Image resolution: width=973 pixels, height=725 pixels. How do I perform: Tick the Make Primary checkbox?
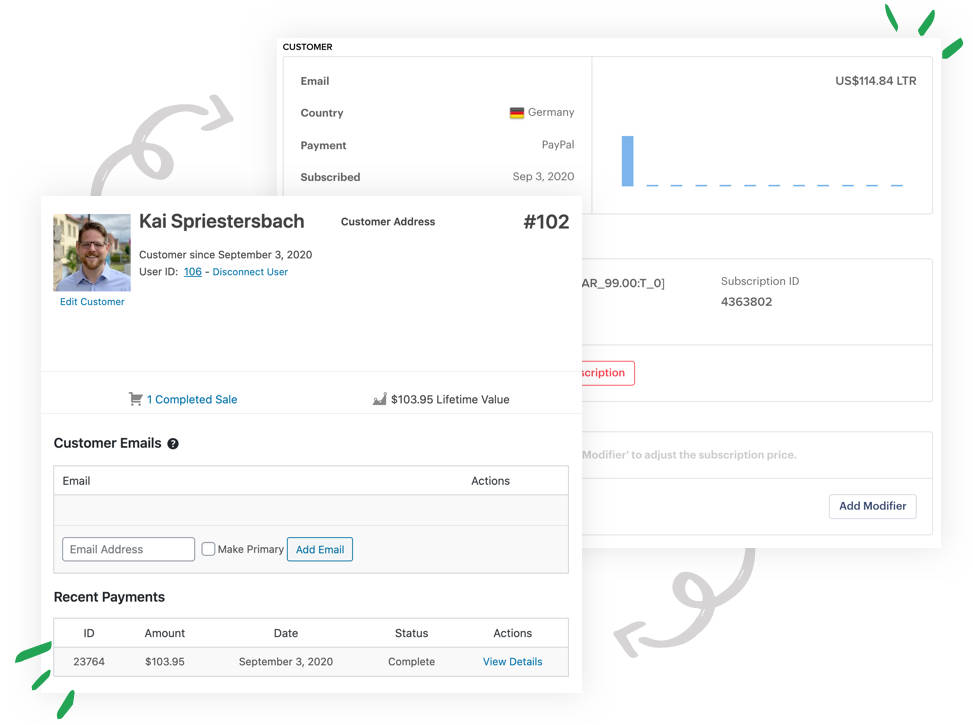[208, 549]
